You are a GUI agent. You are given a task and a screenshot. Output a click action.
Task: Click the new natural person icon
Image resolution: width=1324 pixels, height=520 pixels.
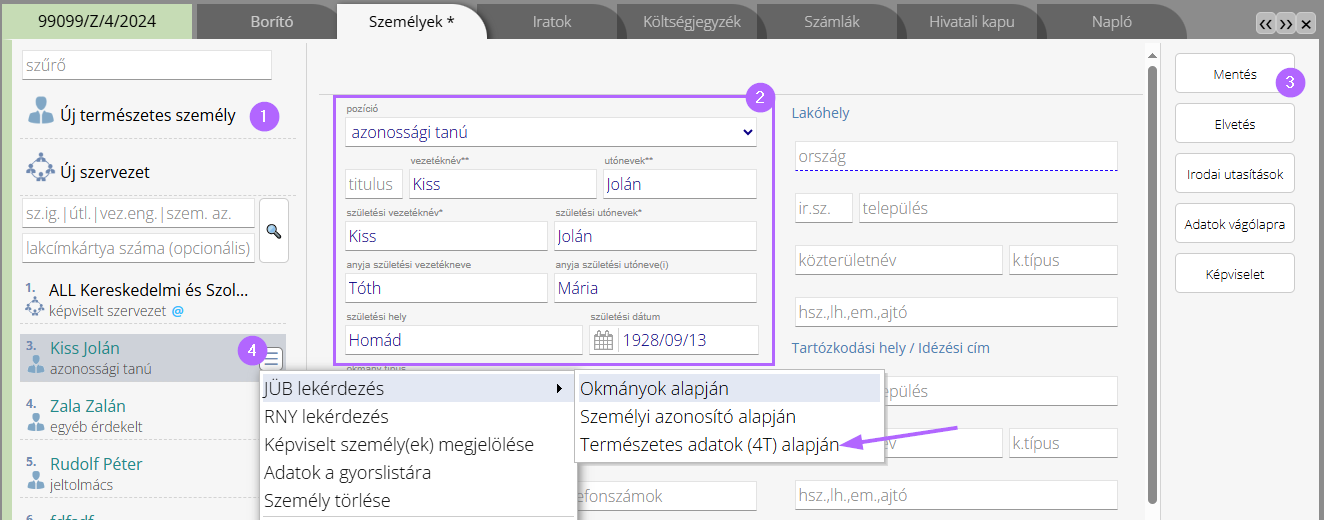pos(41,111)
